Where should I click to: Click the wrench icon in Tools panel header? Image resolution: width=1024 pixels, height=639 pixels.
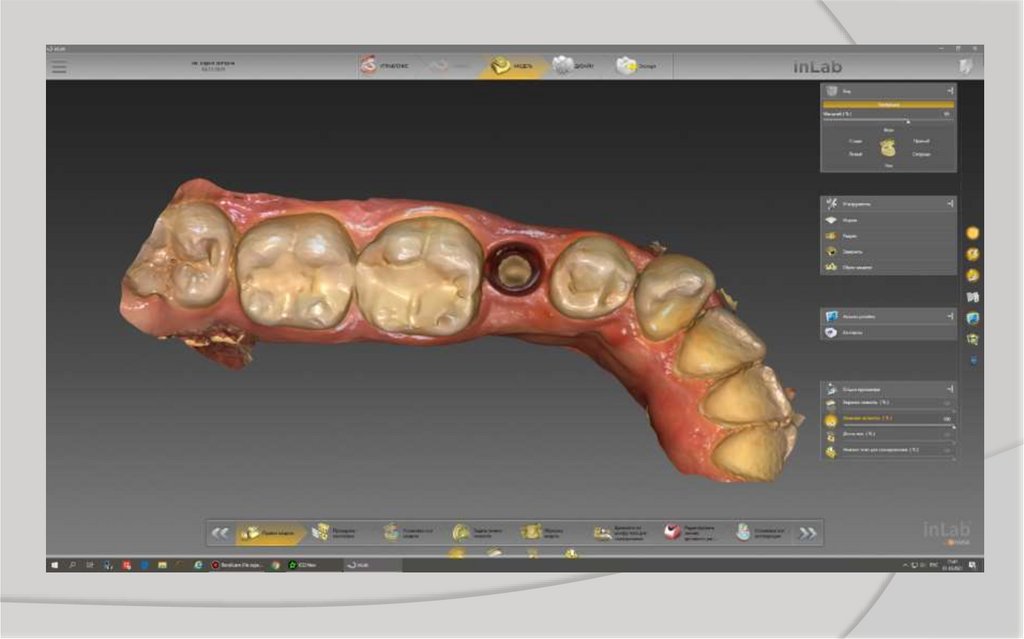point(831,204)
